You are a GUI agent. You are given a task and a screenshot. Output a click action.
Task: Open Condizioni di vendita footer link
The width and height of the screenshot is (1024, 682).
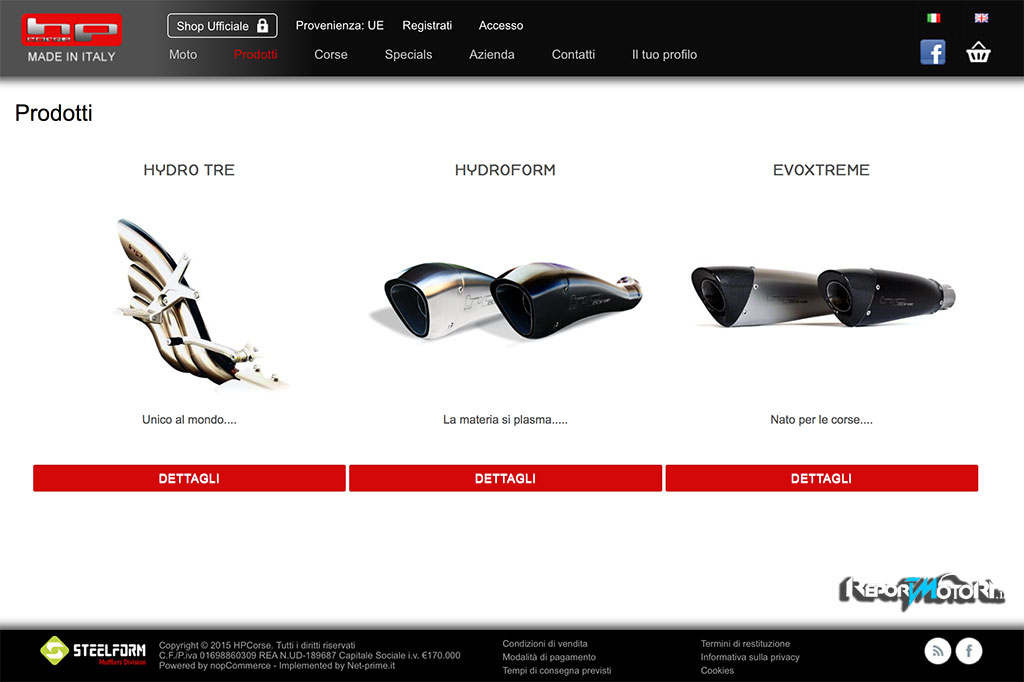[545, 643]
